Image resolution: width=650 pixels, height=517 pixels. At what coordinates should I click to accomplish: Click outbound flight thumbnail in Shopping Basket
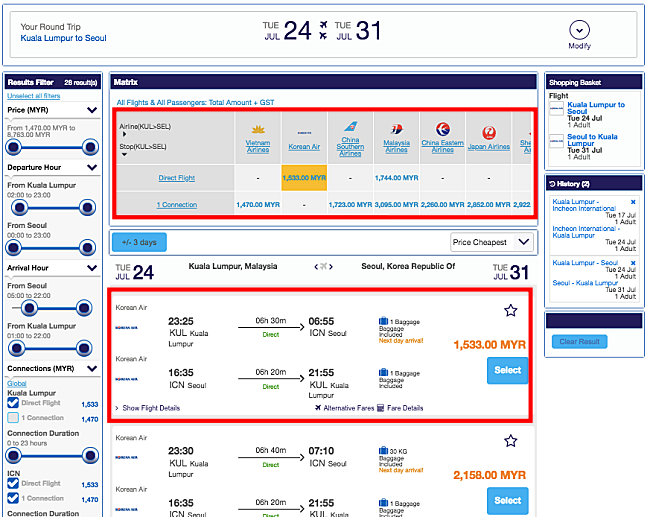click(x=556, y=109)
